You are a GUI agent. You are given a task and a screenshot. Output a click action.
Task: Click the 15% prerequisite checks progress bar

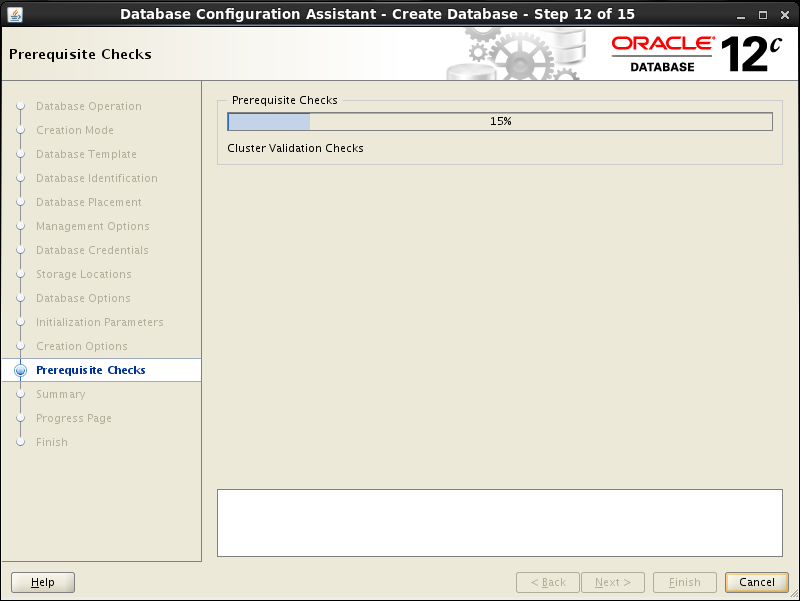500,121
